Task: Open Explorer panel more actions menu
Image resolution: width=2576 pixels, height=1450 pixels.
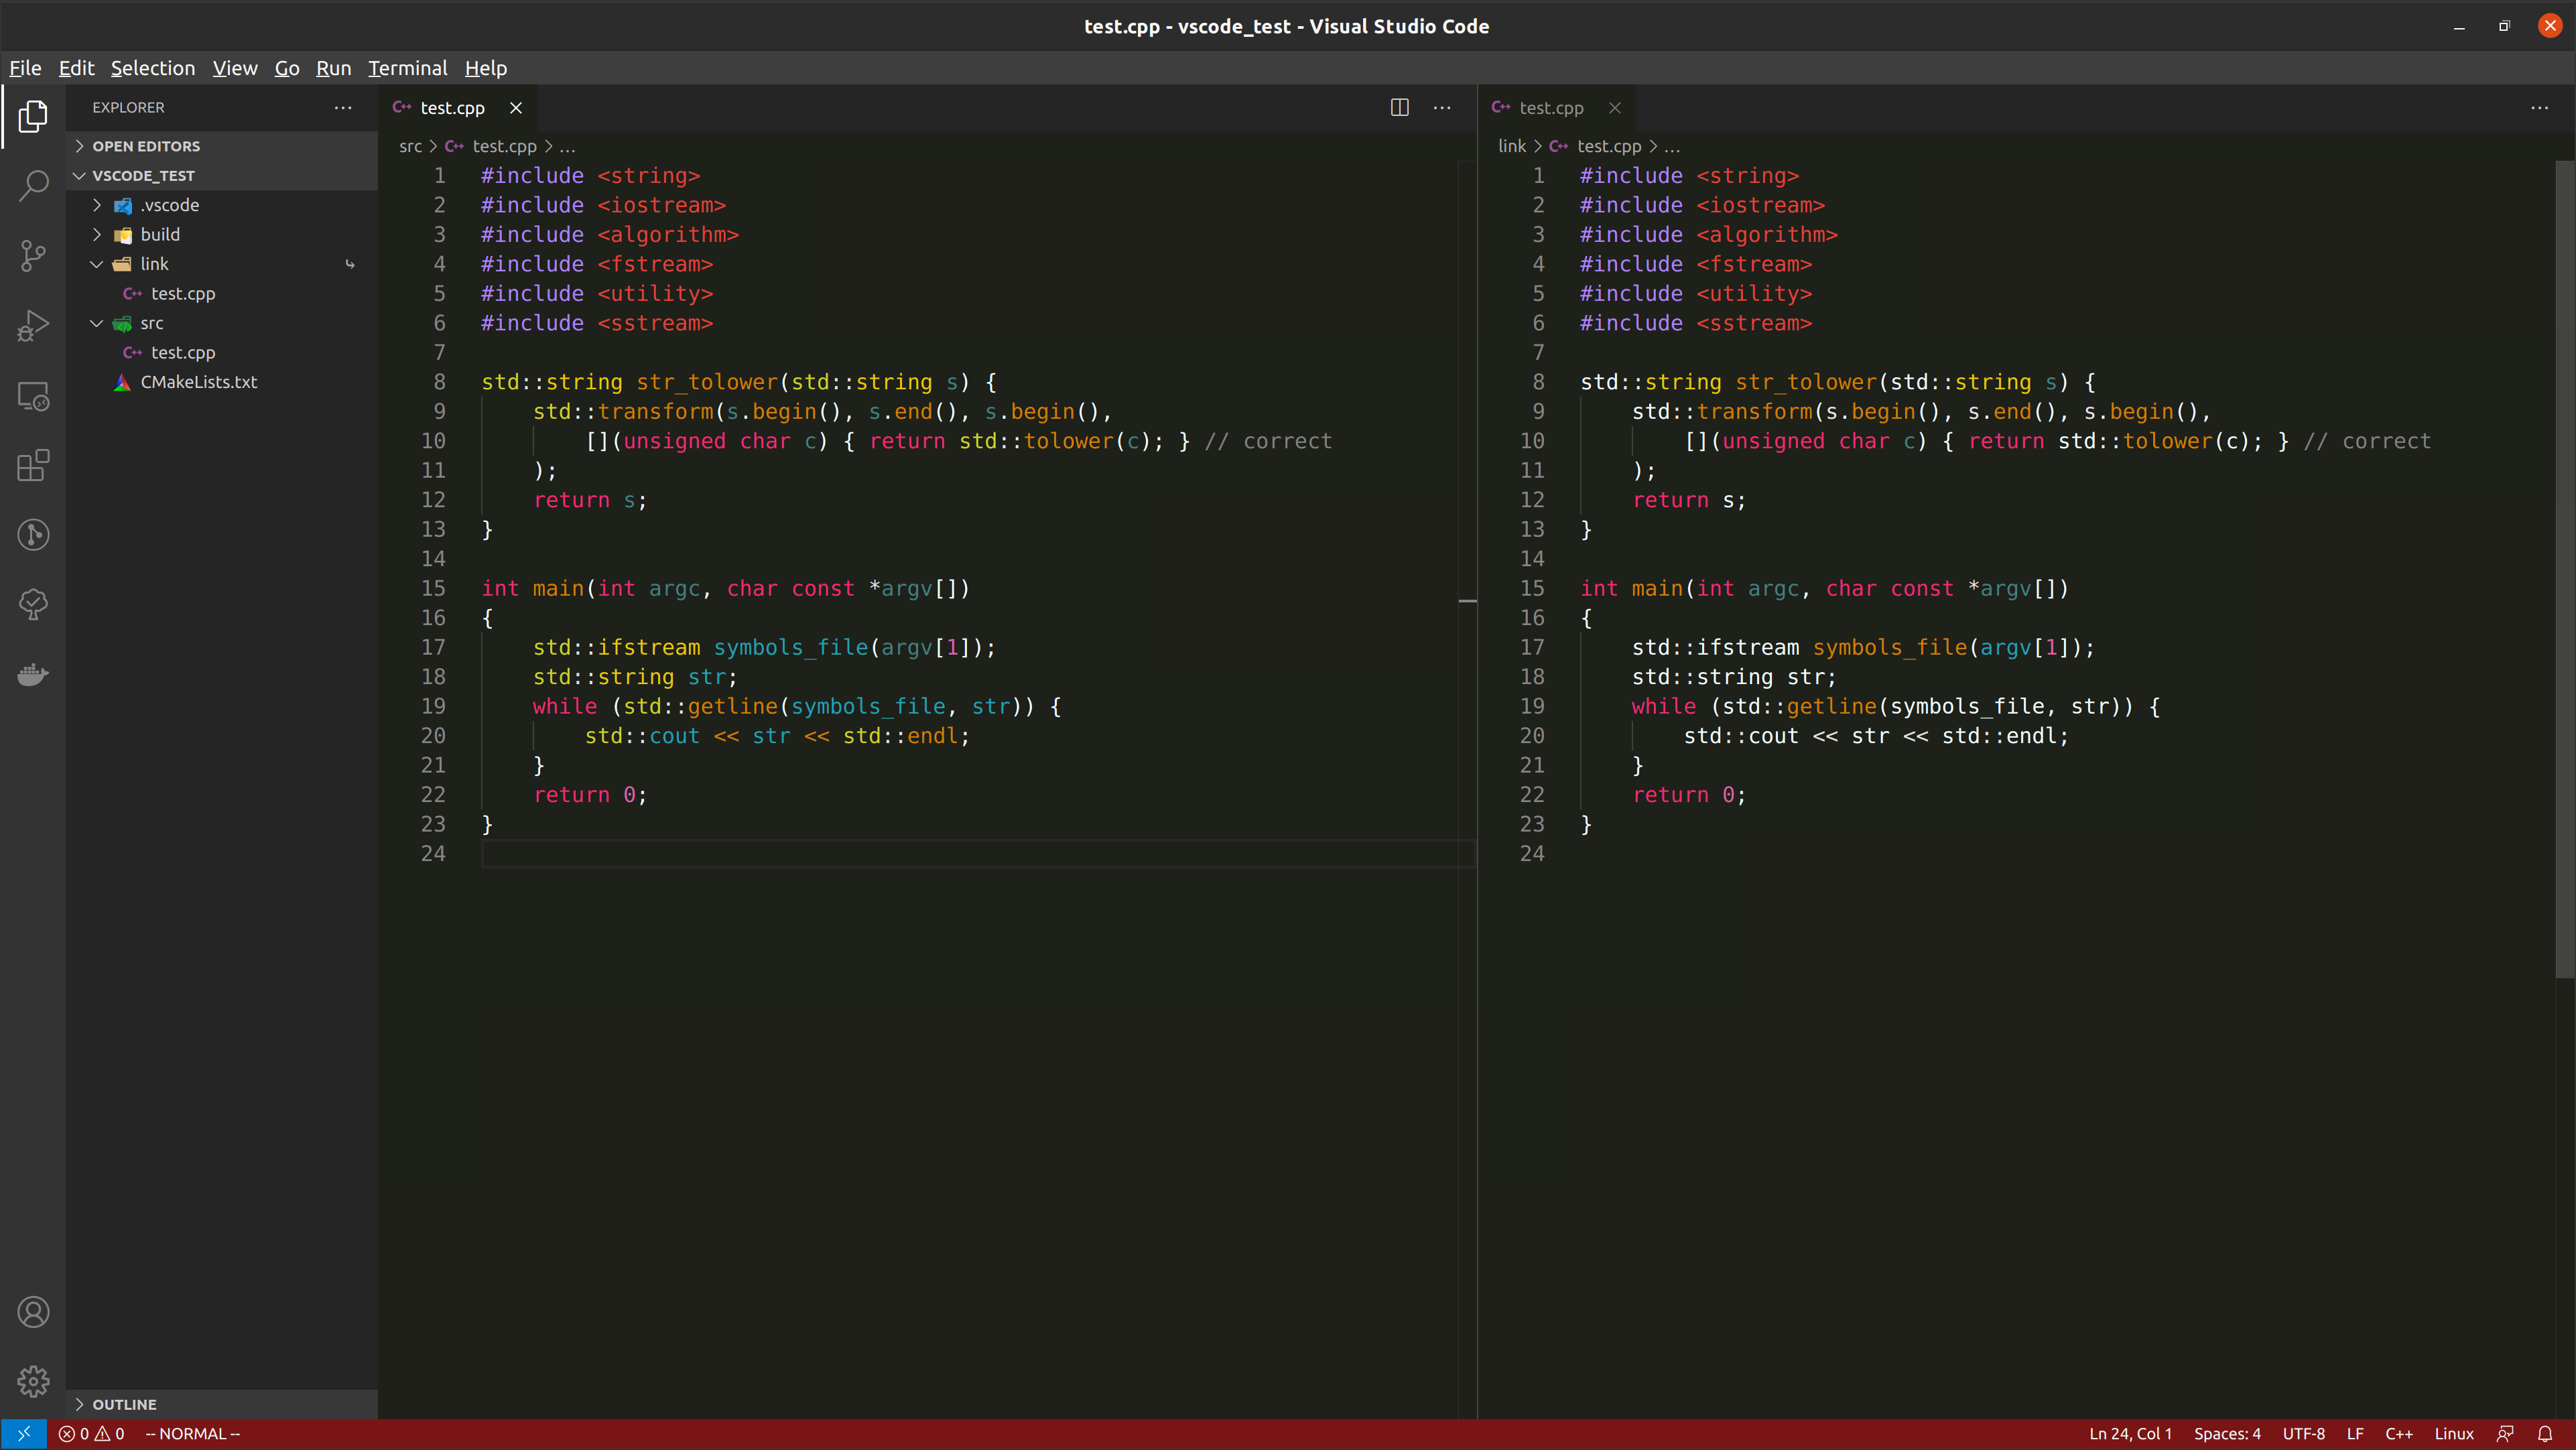Action: coord(343,107)
